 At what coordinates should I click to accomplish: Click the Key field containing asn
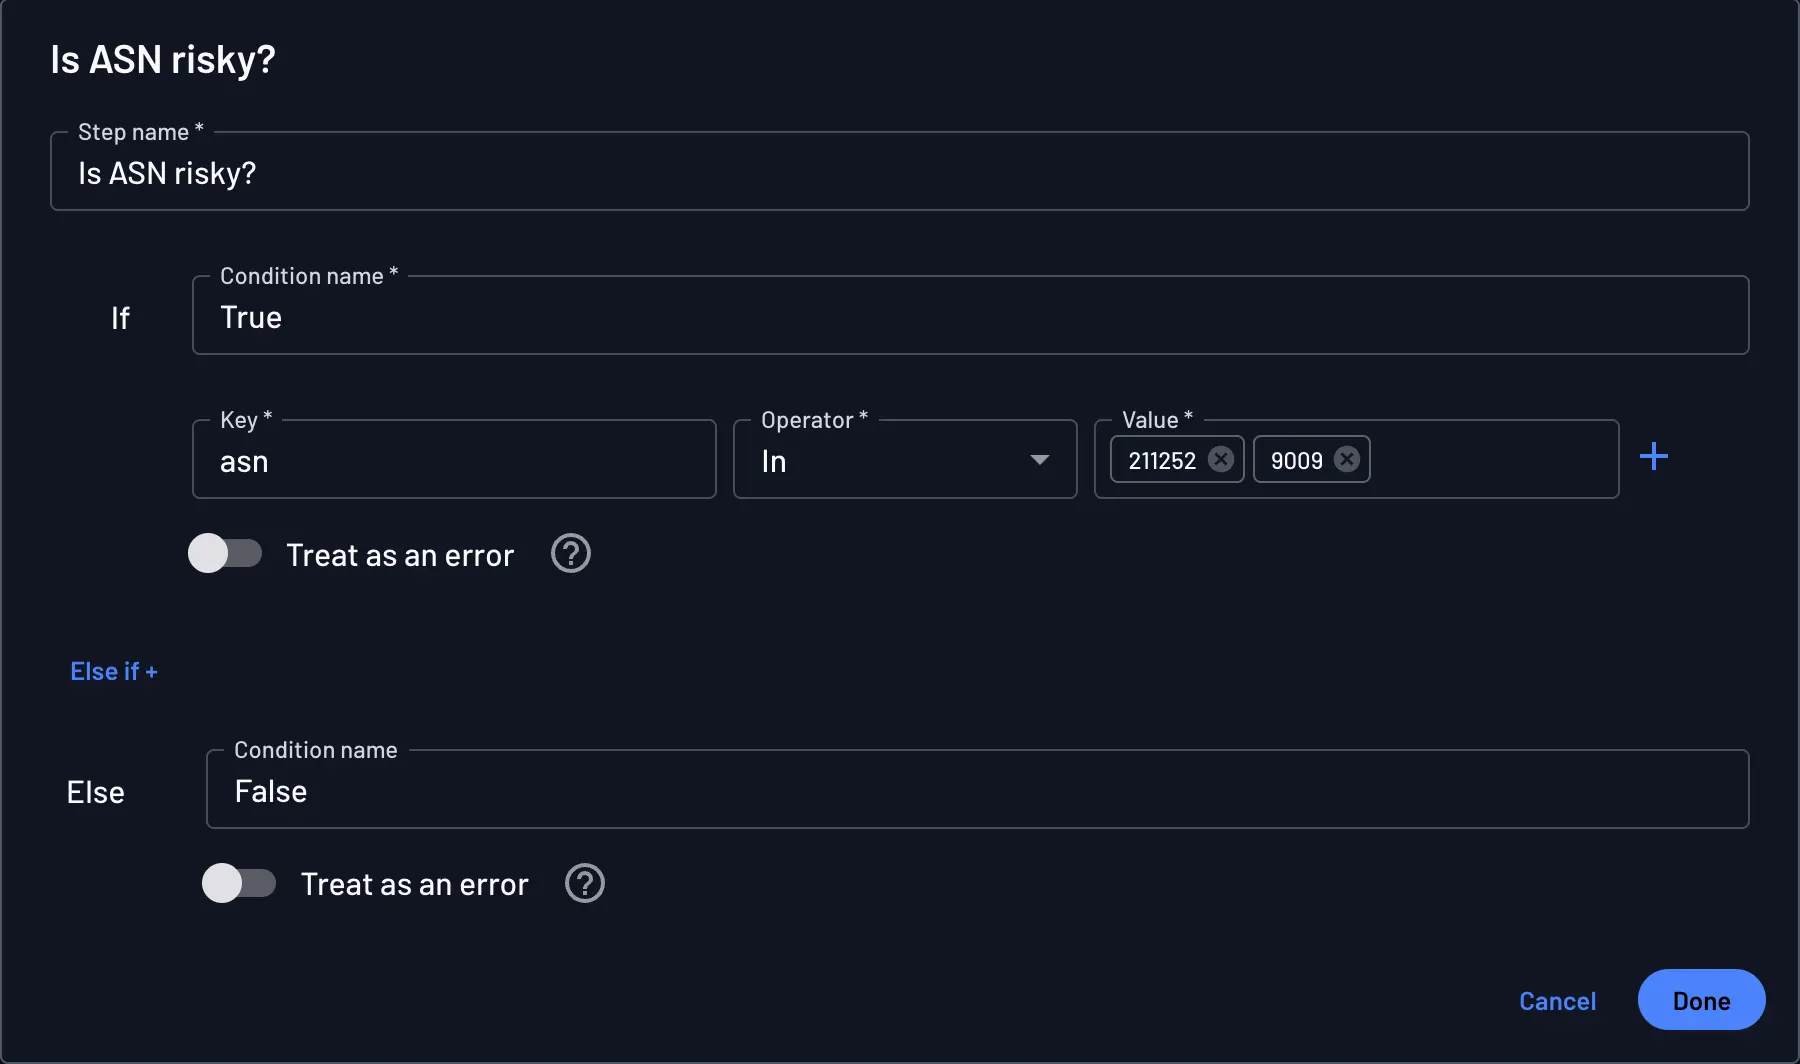click(454, 461)
